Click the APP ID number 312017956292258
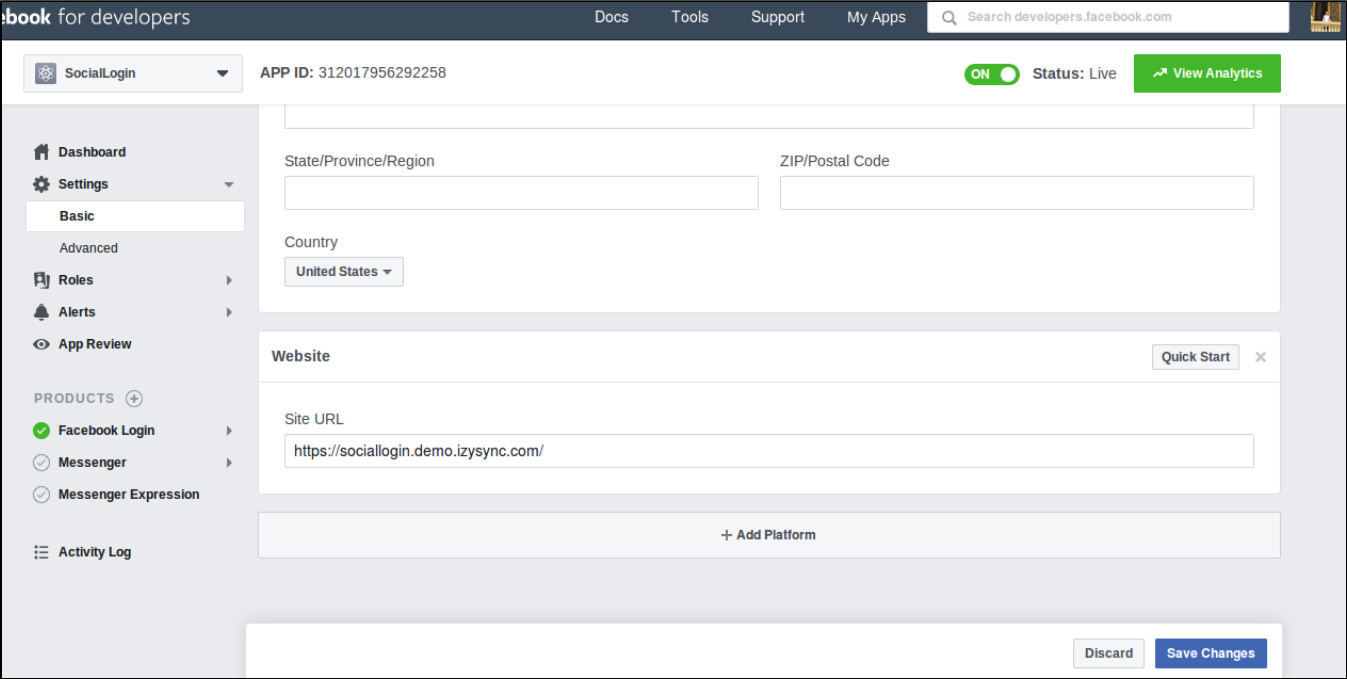The image size is (1347, 679). (382, 73)
